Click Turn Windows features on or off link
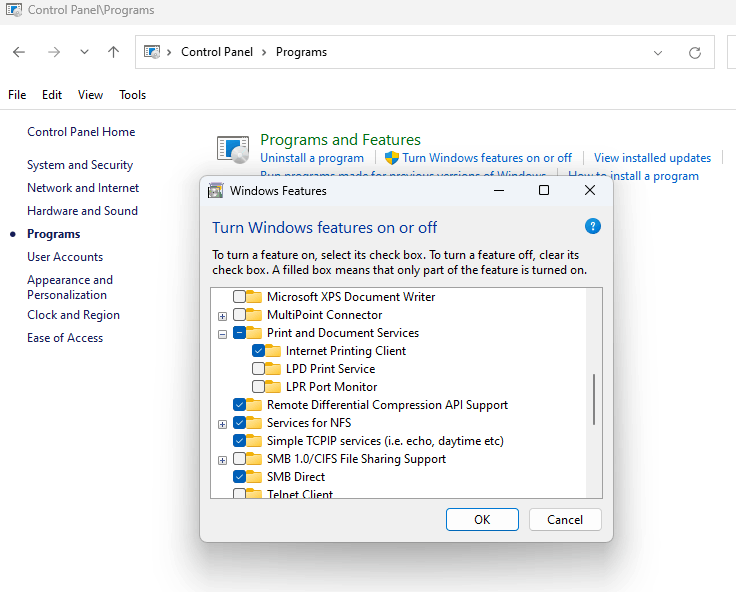Viewport: 736px width, 592px height. tap(487, 158)
